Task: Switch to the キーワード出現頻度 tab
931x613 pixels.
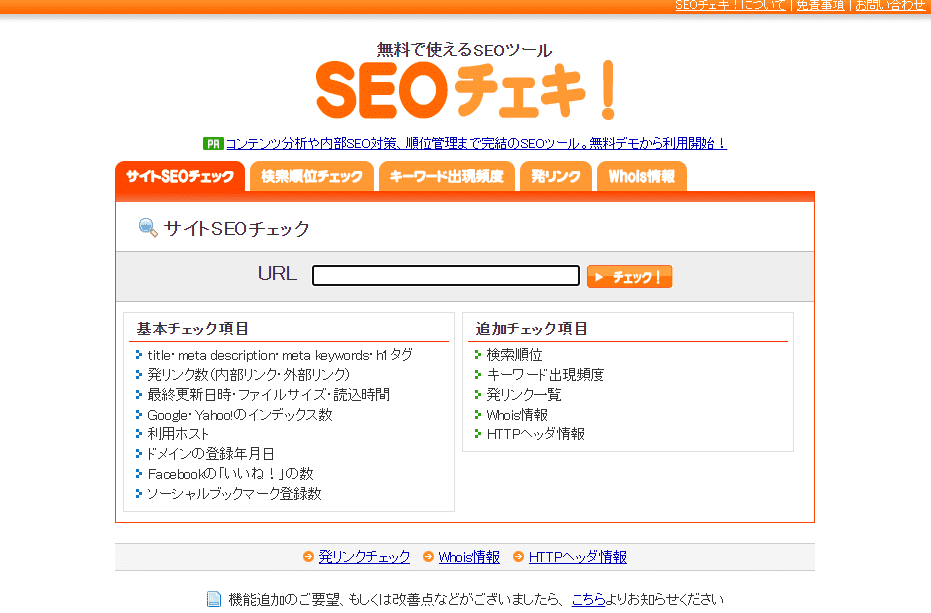Action: tap(446, 176)
